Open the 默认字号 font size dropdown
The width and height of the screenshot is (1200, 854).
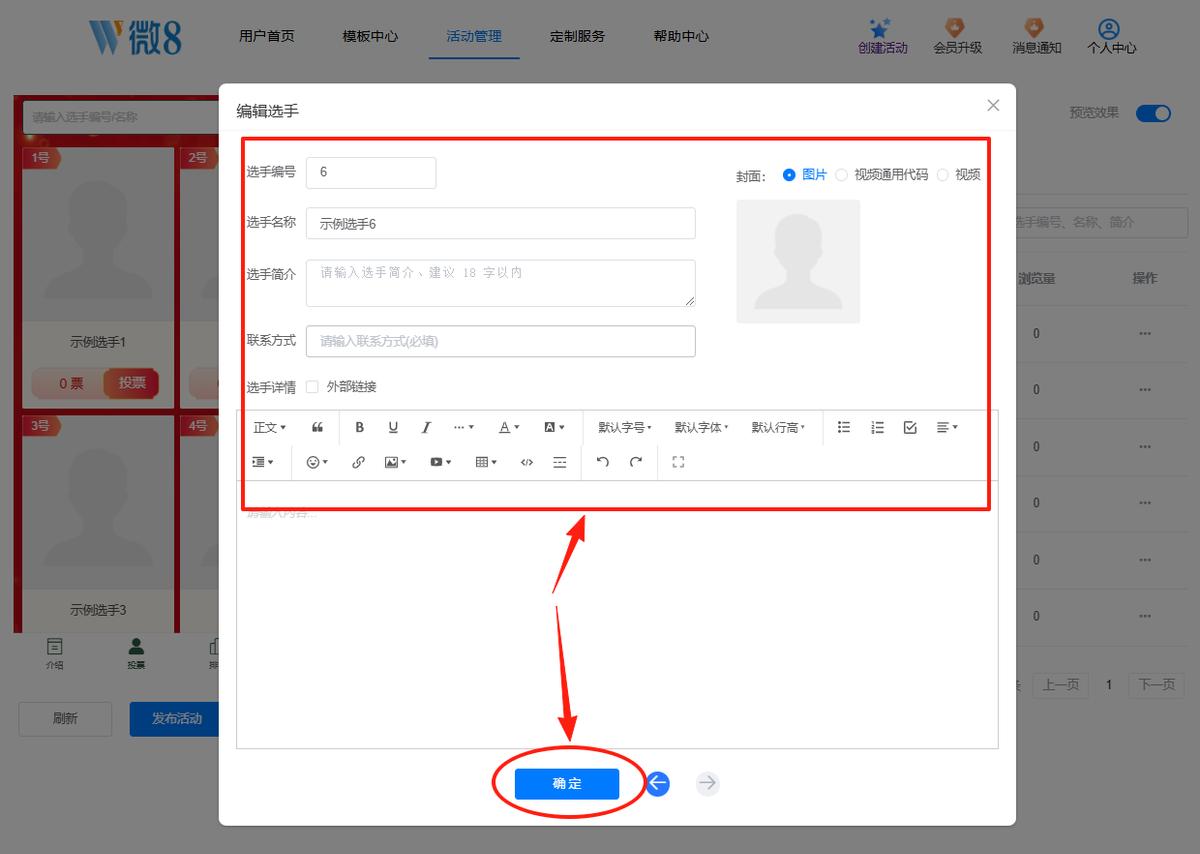click(x=625, y=427)
